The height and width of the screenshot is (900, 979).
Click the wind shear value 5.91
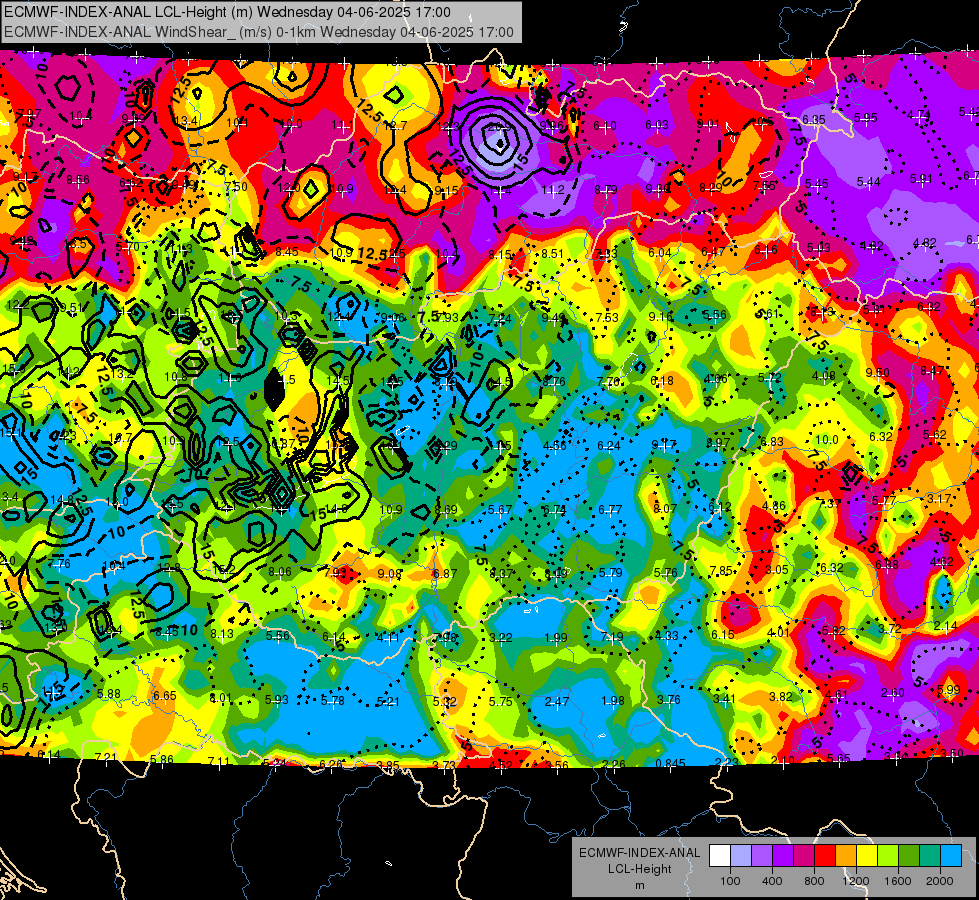click(x=920, y=179)
